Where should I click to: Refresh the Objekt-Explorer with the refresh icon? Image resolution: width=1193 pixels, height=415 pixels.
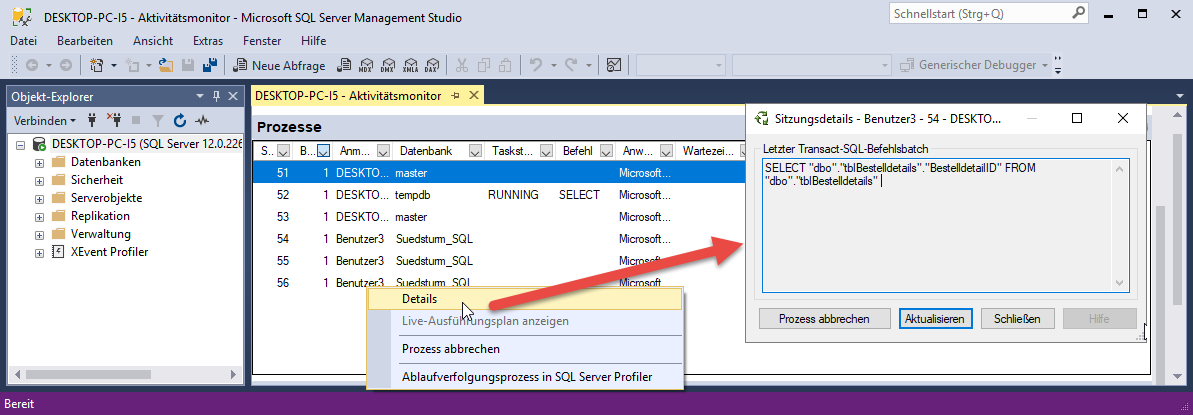[180, 120]
